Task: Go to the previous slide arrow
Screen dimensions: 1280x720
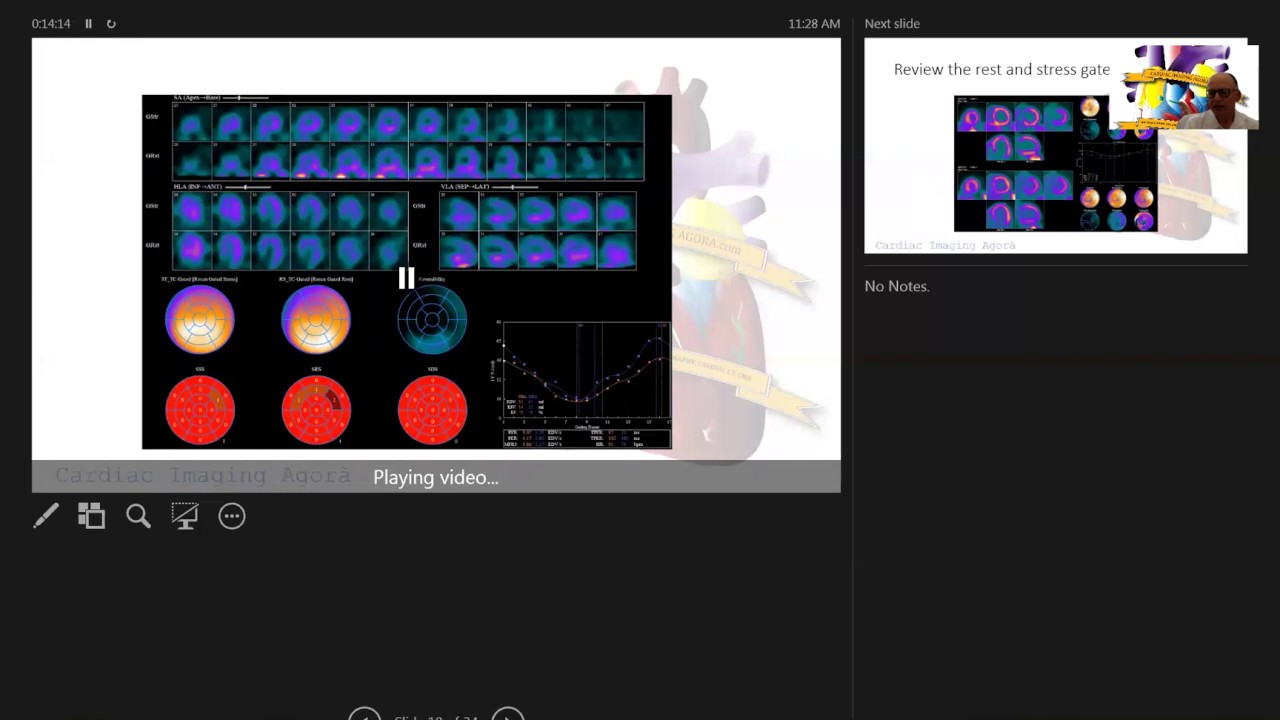Action: 364,714
